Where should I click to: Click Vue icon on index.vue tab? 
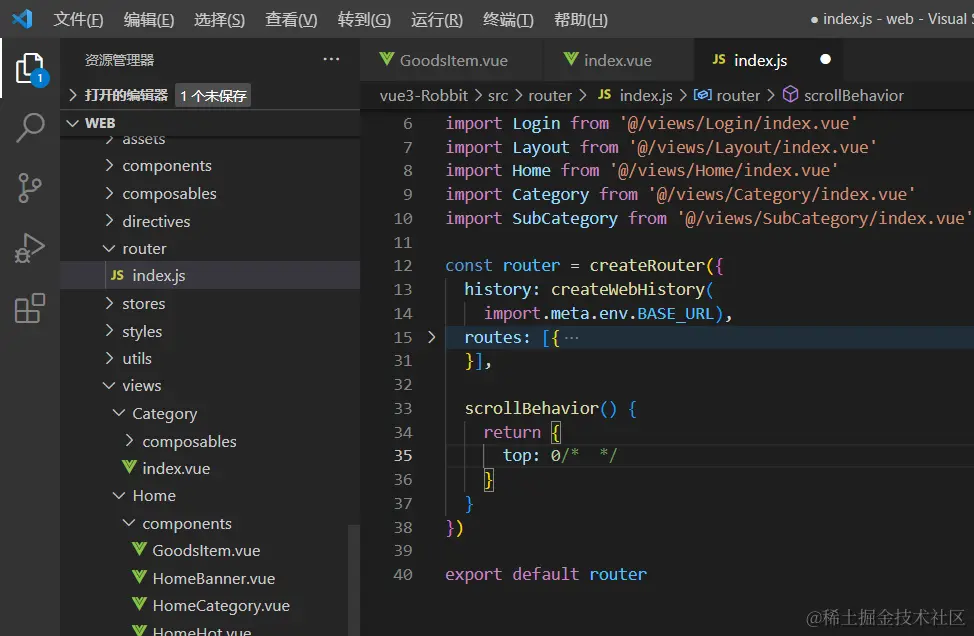tap(571, 59)
